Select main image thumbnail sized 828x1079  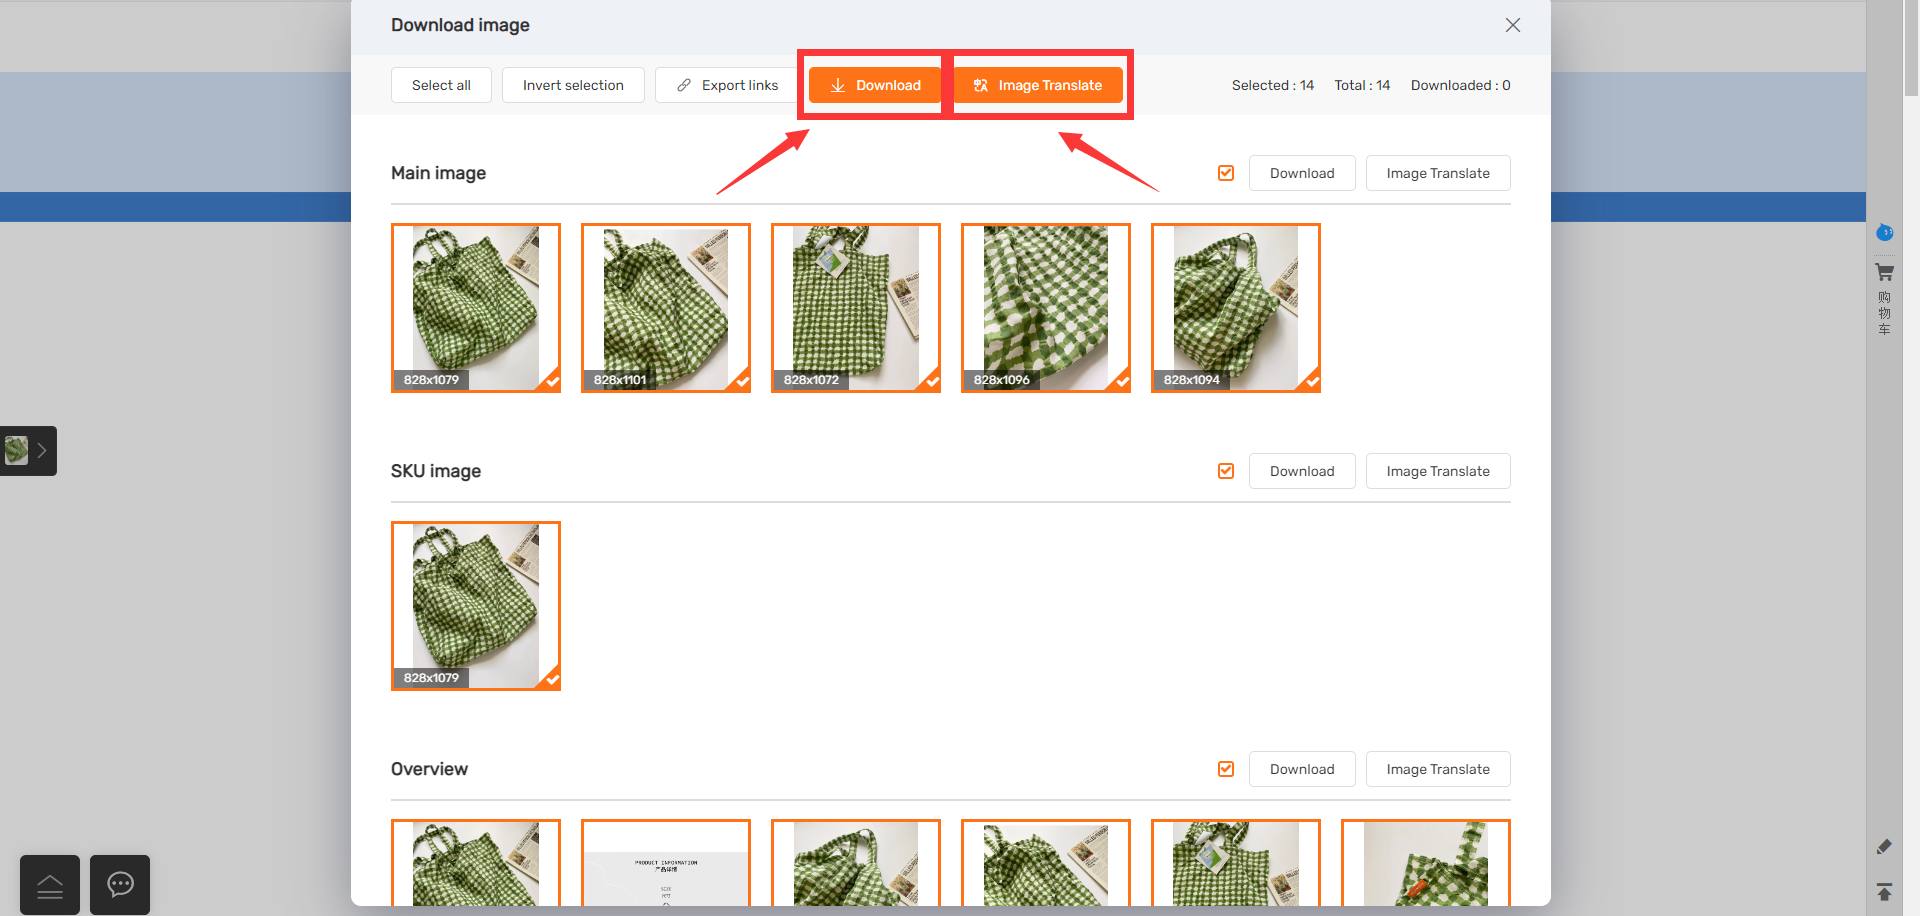pyautogui.click(x=476, y=308)
